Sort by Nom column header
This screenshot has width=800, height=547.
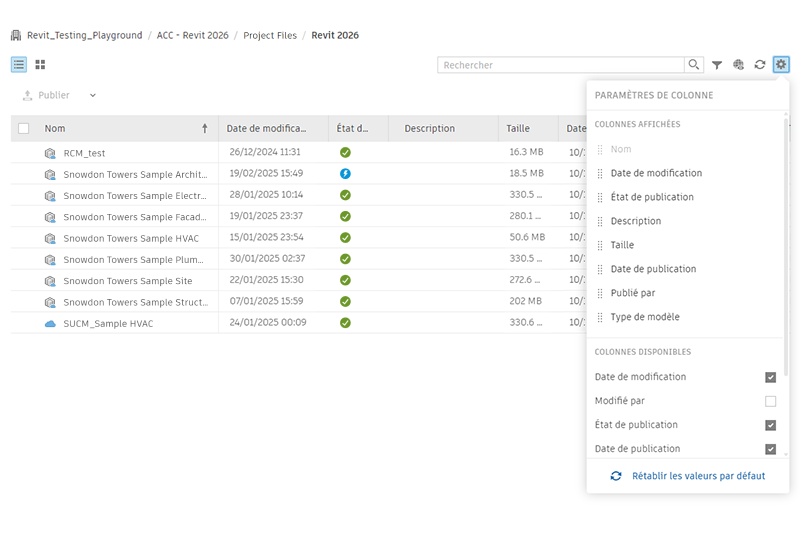pyautogui.click(x=55, y=129)
